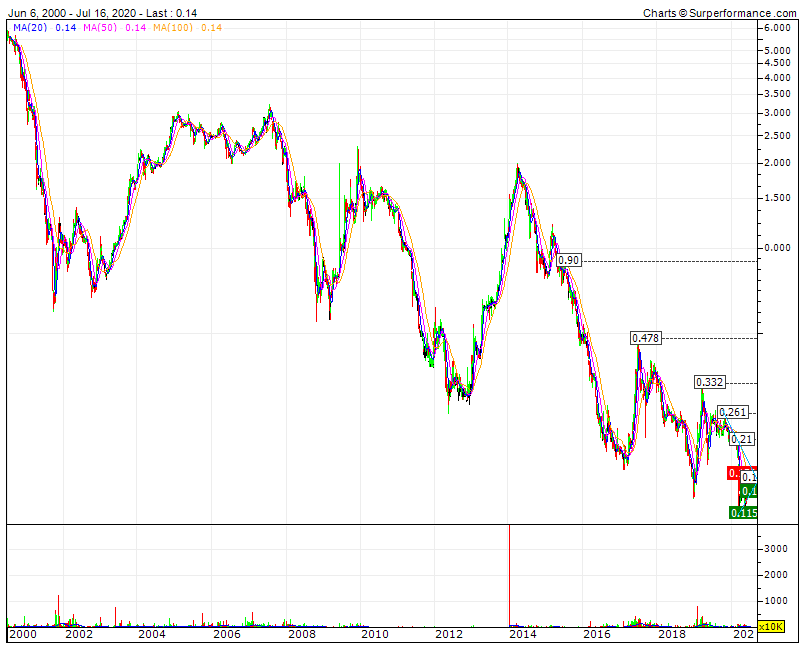Viewport: 805px width, 650px height.
Task: Click the pink 0.14 value beside MA(50)
Action: [x=136, y=28]
